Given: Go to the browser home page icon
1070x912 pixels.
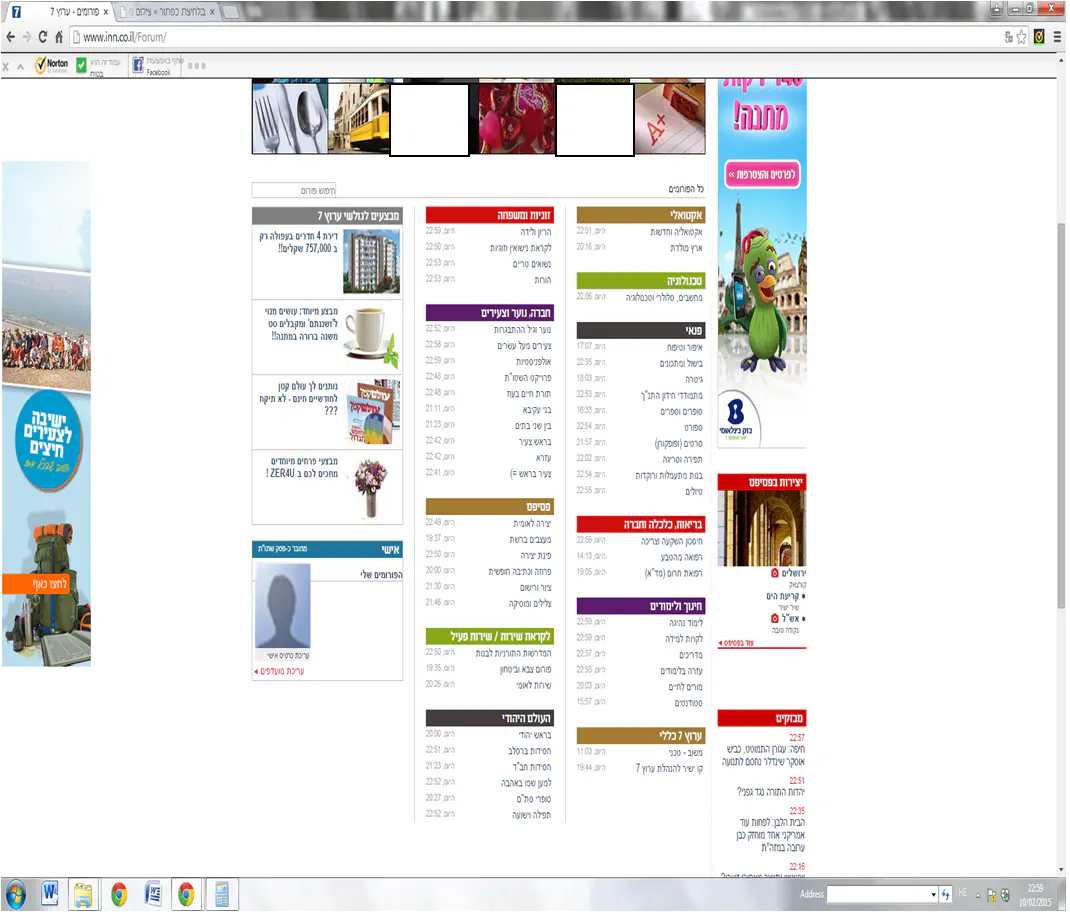Looking at the screenshot, I should (60, 37).
